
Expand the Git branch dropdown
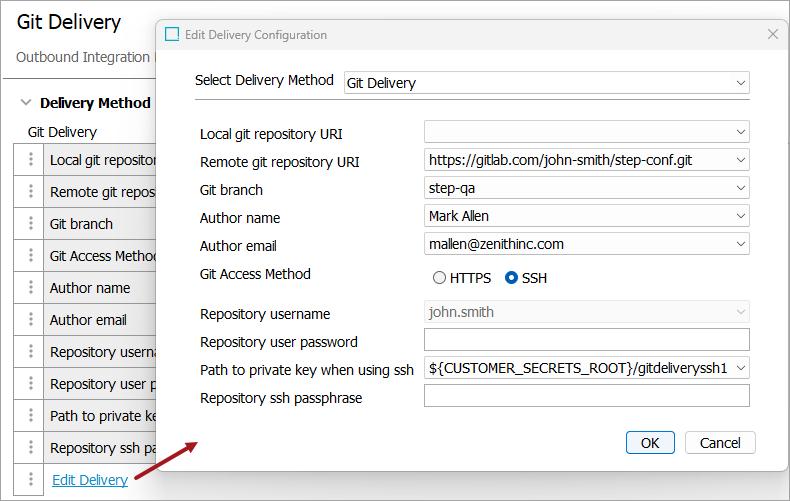point(740,188)
